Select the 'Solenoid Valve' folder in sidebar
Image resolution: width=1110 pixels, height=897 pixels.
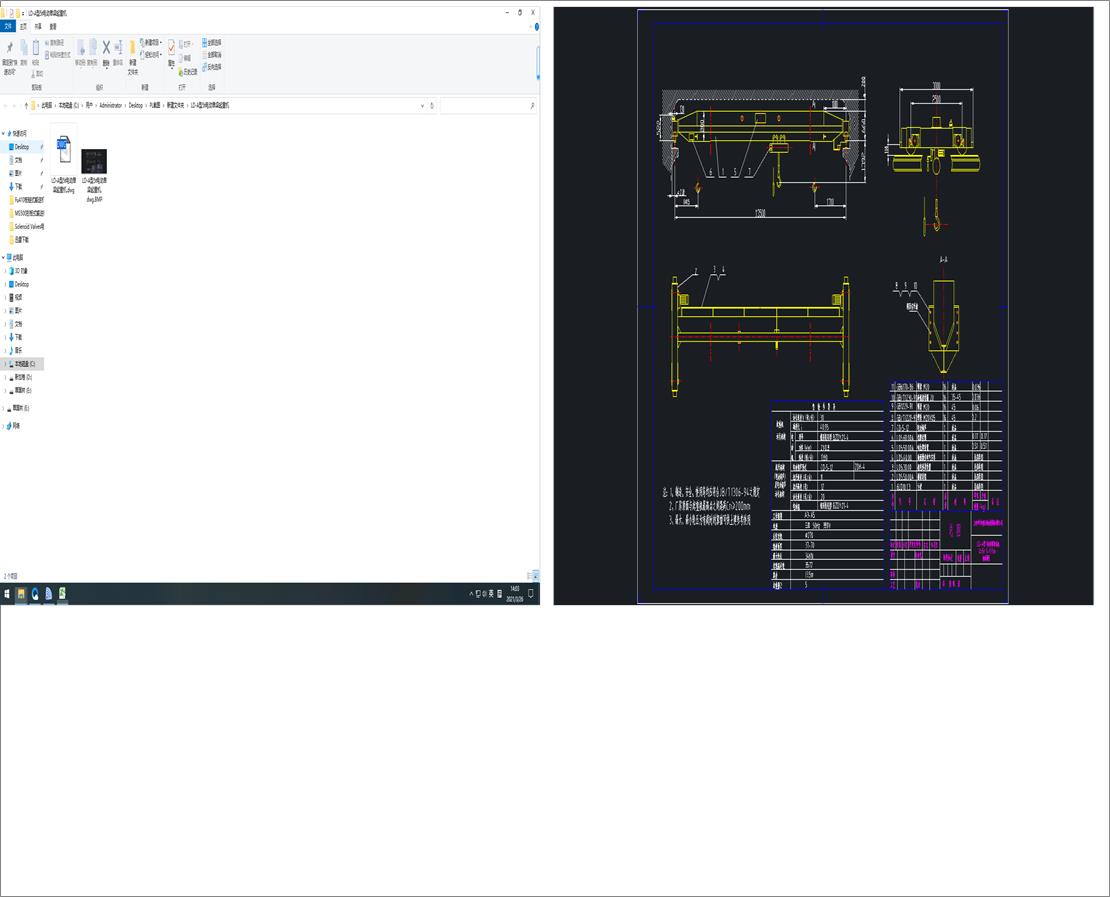tap(27, 227)
